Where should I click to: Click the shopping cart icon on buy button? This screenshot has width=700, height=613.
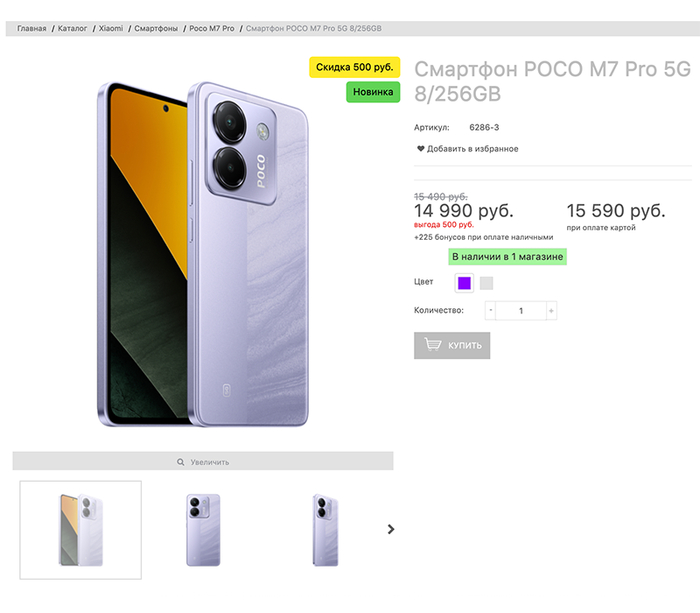(433, 345)
